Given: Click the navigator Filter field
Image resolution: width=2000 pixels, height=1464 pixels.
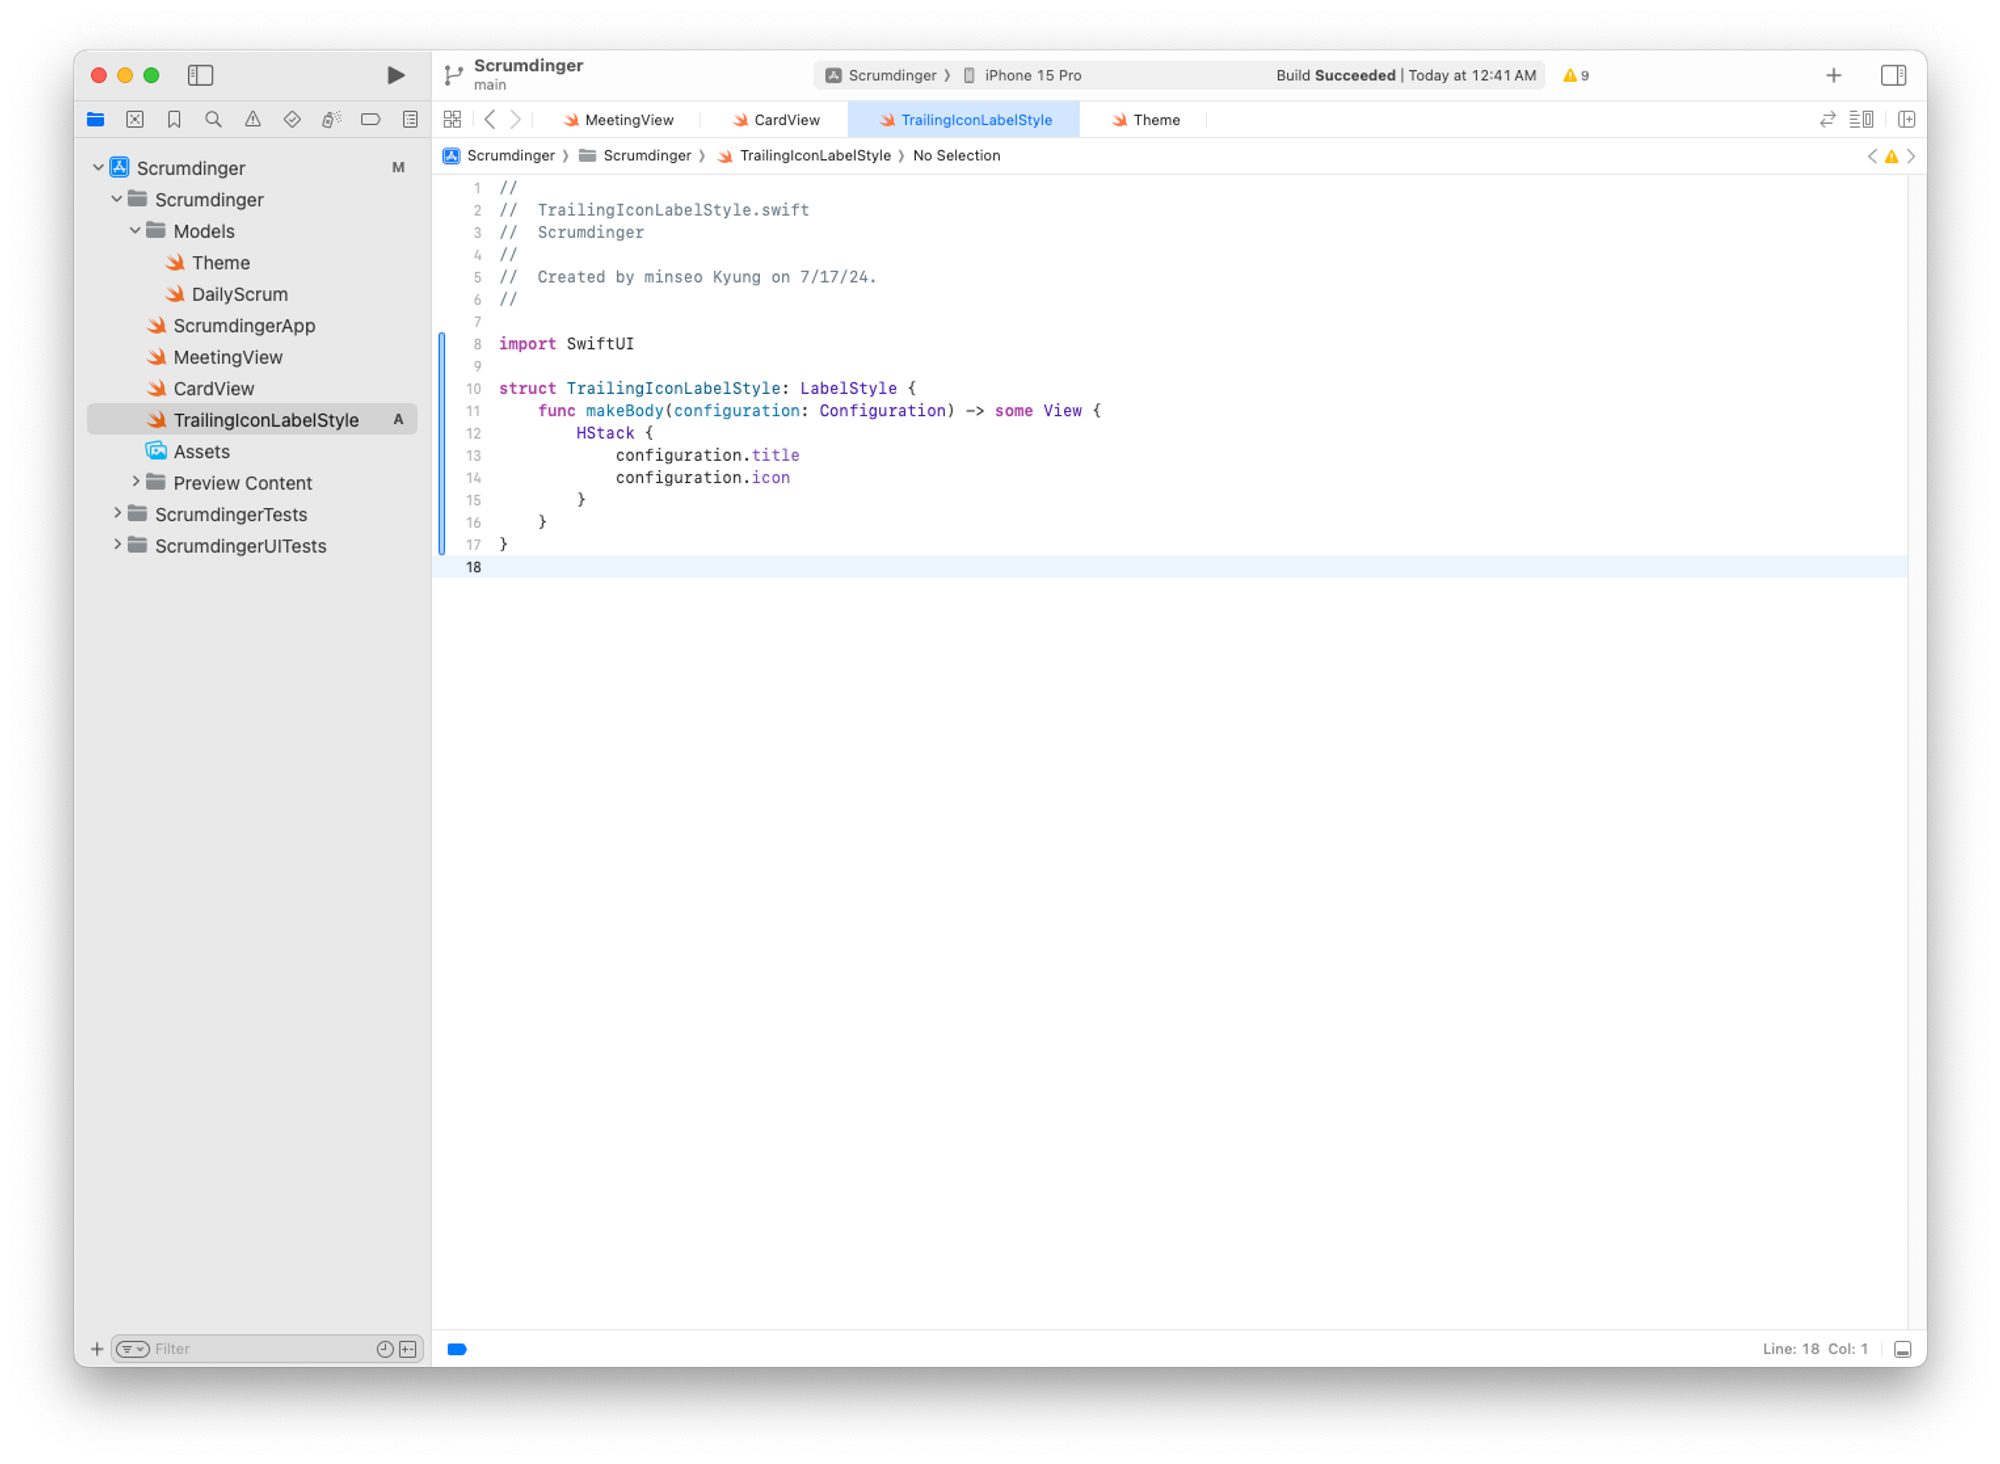Looking at the screenshot, I should [x=260, y=1349].
